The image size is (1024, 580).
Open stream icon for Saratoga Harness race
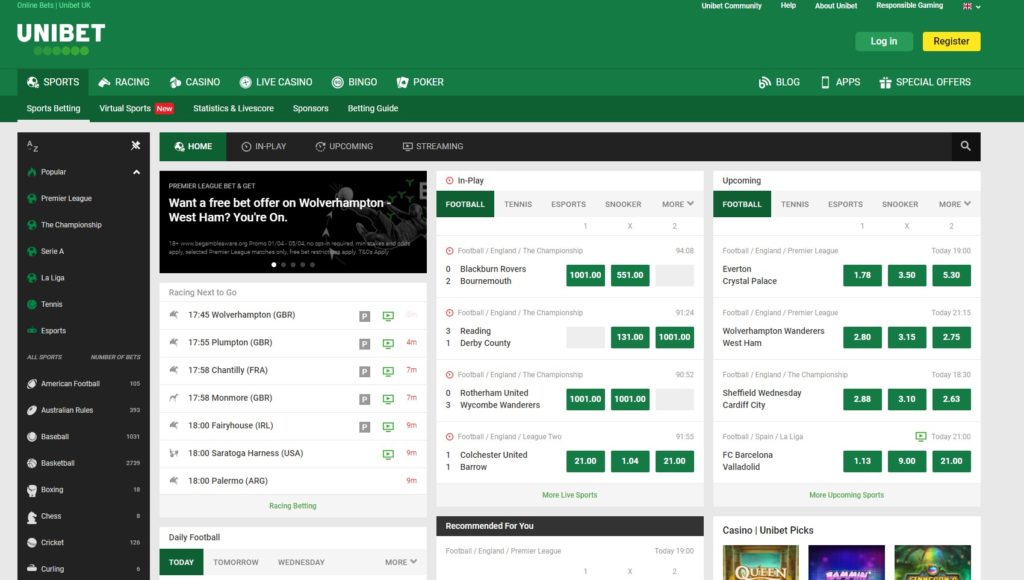[x=388, y=454]
